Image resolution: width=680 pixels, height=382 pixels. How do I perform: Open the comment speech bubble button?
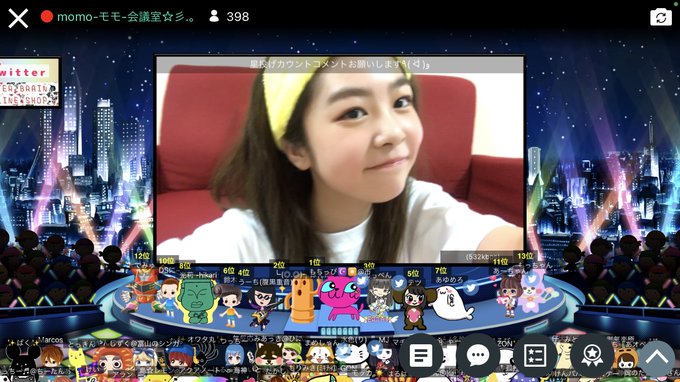[478, 356]
